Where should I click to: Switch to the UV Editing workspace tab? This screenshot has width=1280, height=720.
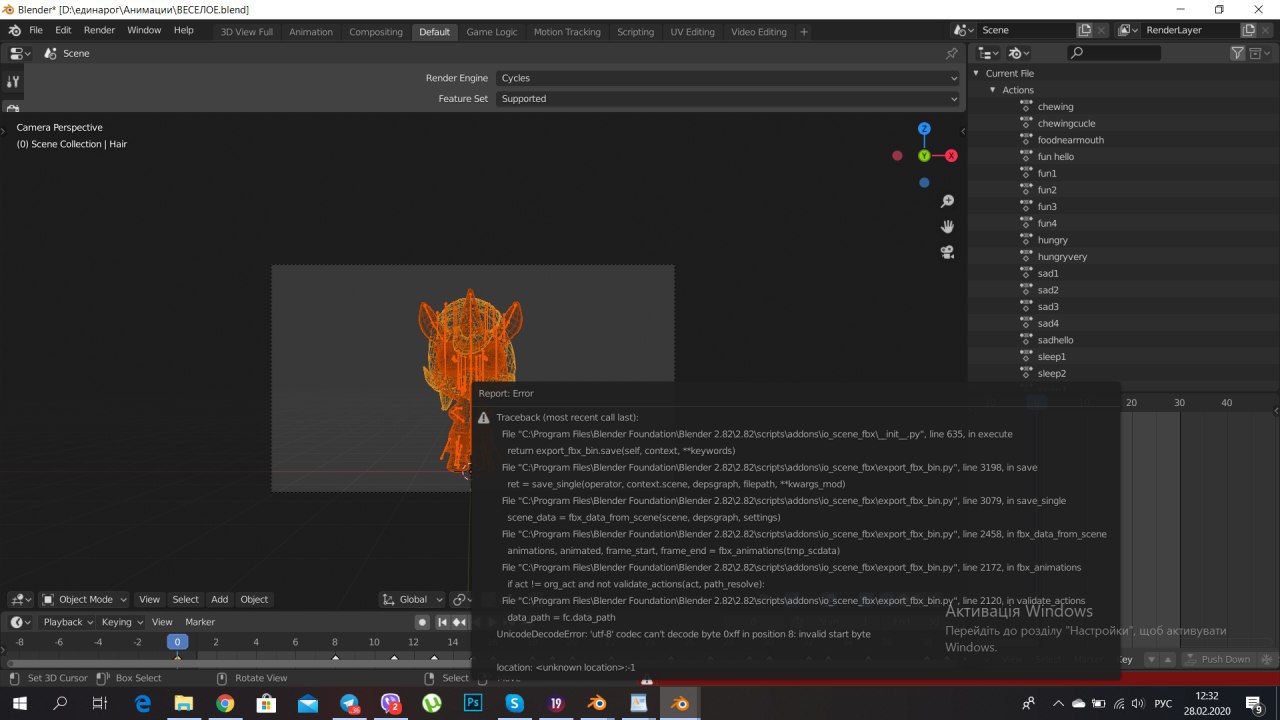(693, 32)
